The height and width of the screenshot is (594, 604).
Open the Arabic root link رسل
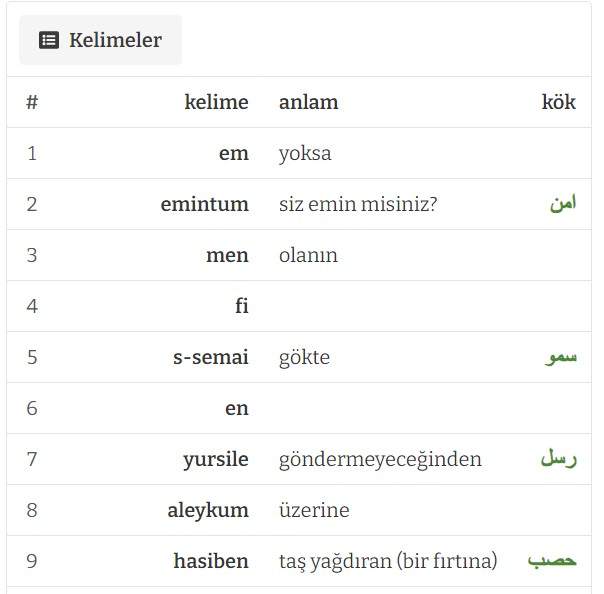559,458
